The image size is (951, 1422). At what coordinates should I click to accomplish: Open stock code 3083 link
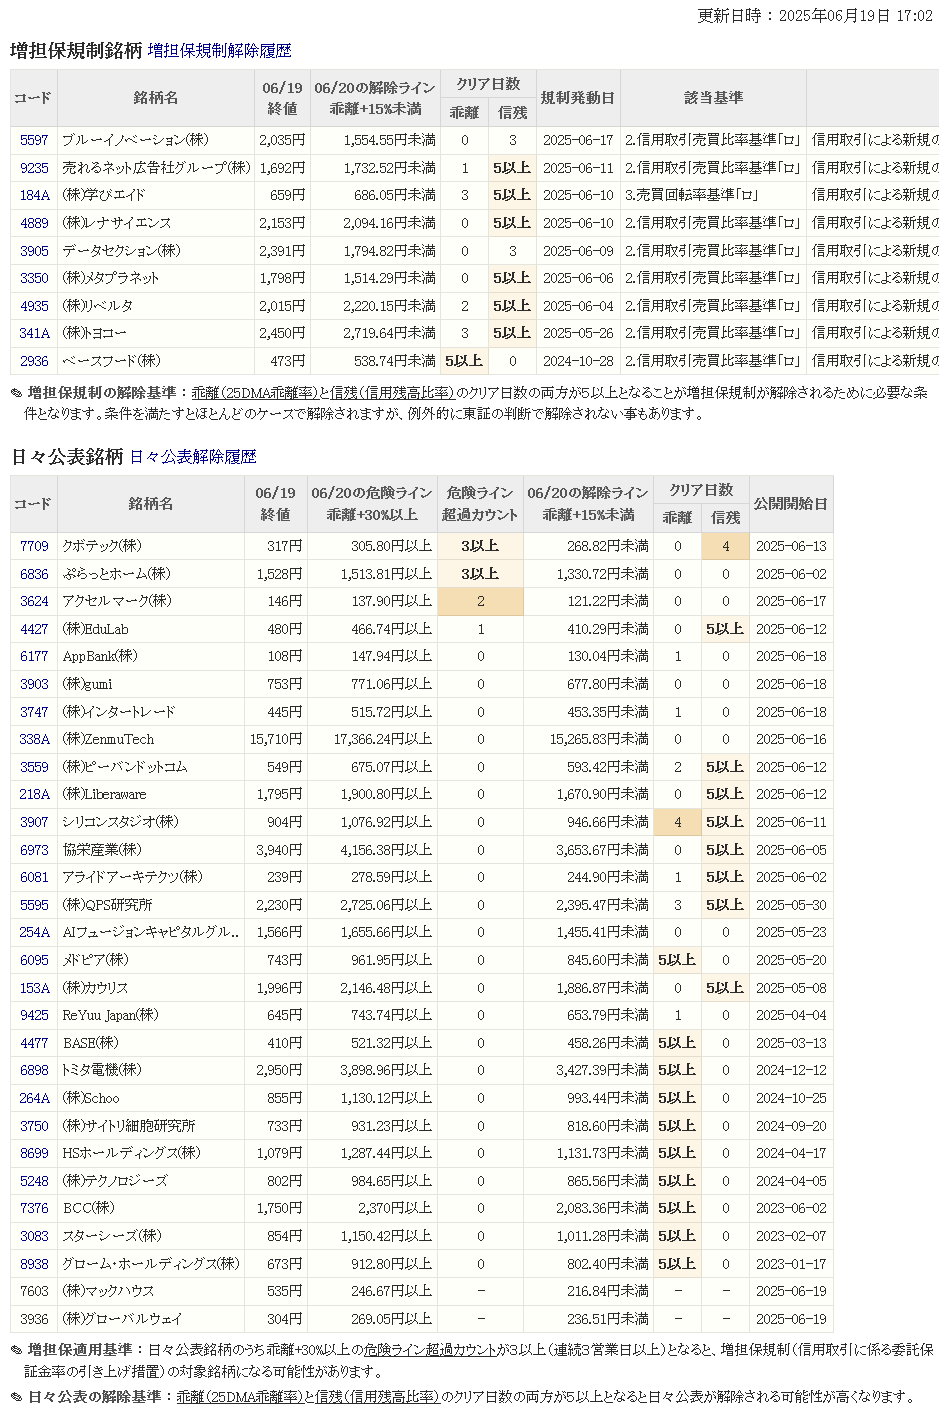[34, 1236]
